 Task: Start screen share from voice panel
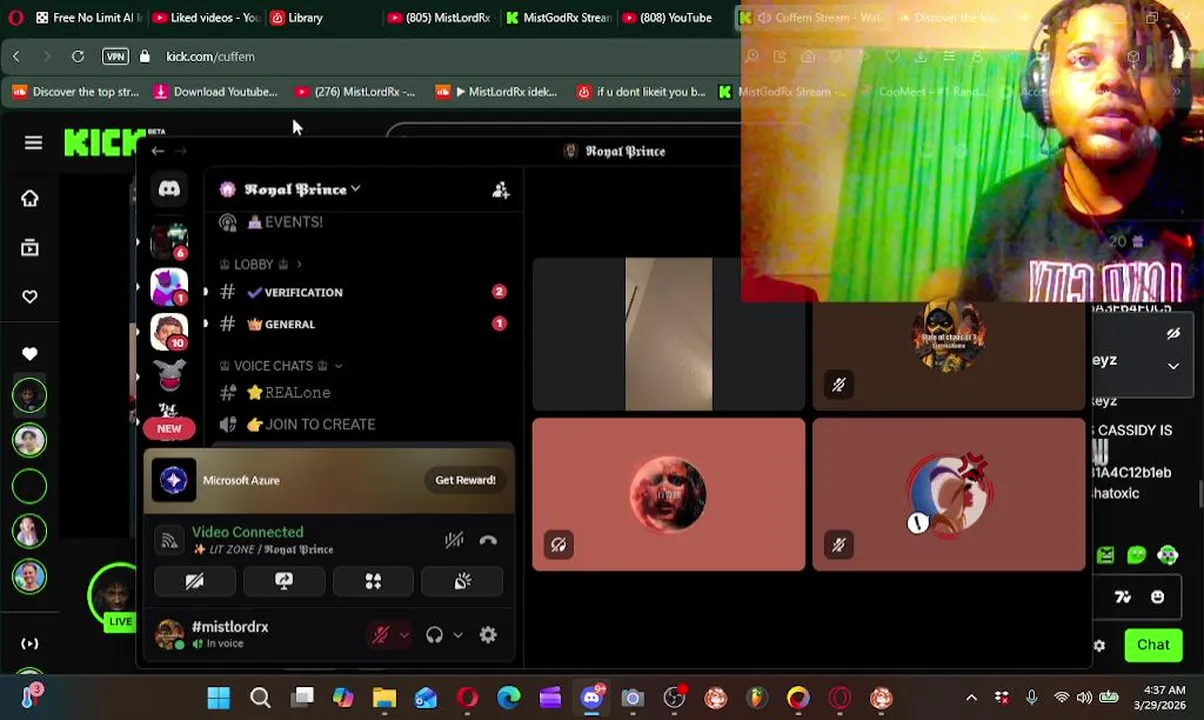pyautogui.click(x=284, y=581)
